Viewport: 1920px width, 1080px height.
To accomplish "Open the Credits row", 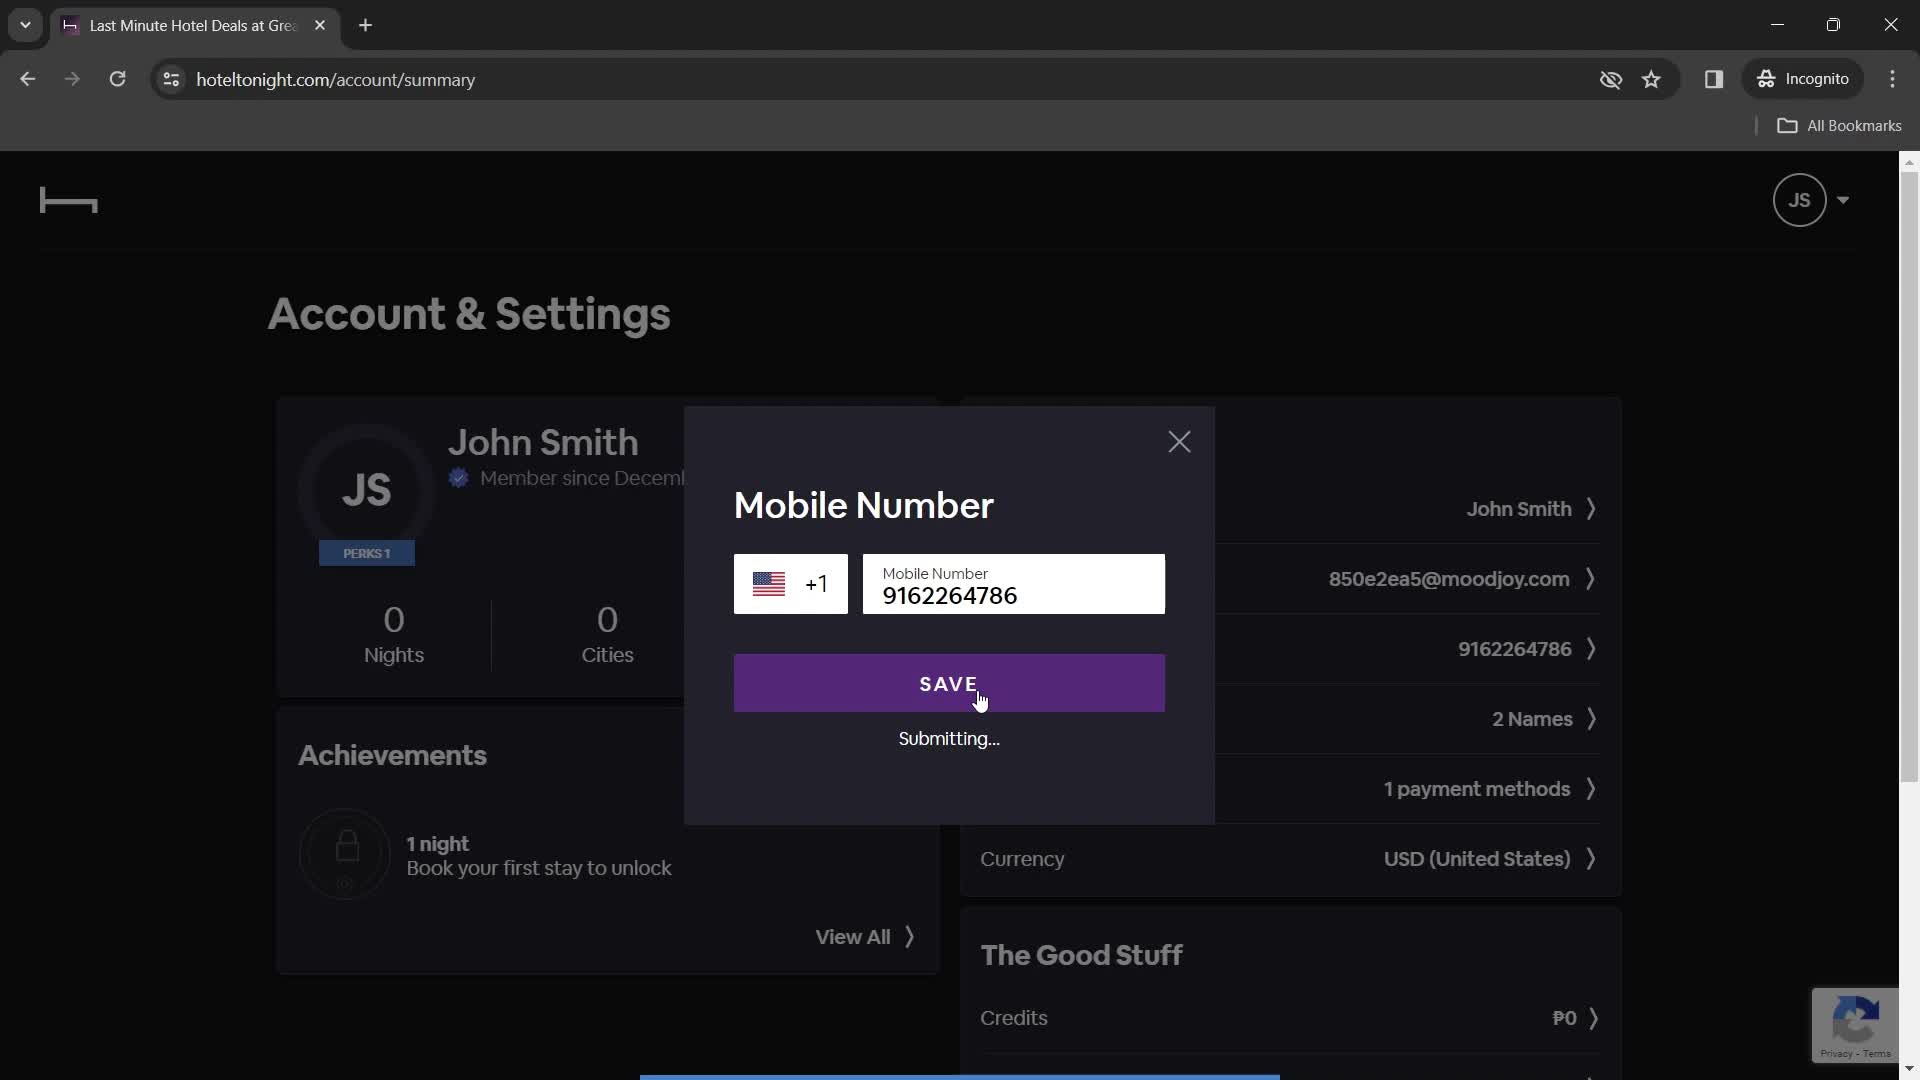I will (x=1290, y=1018).
